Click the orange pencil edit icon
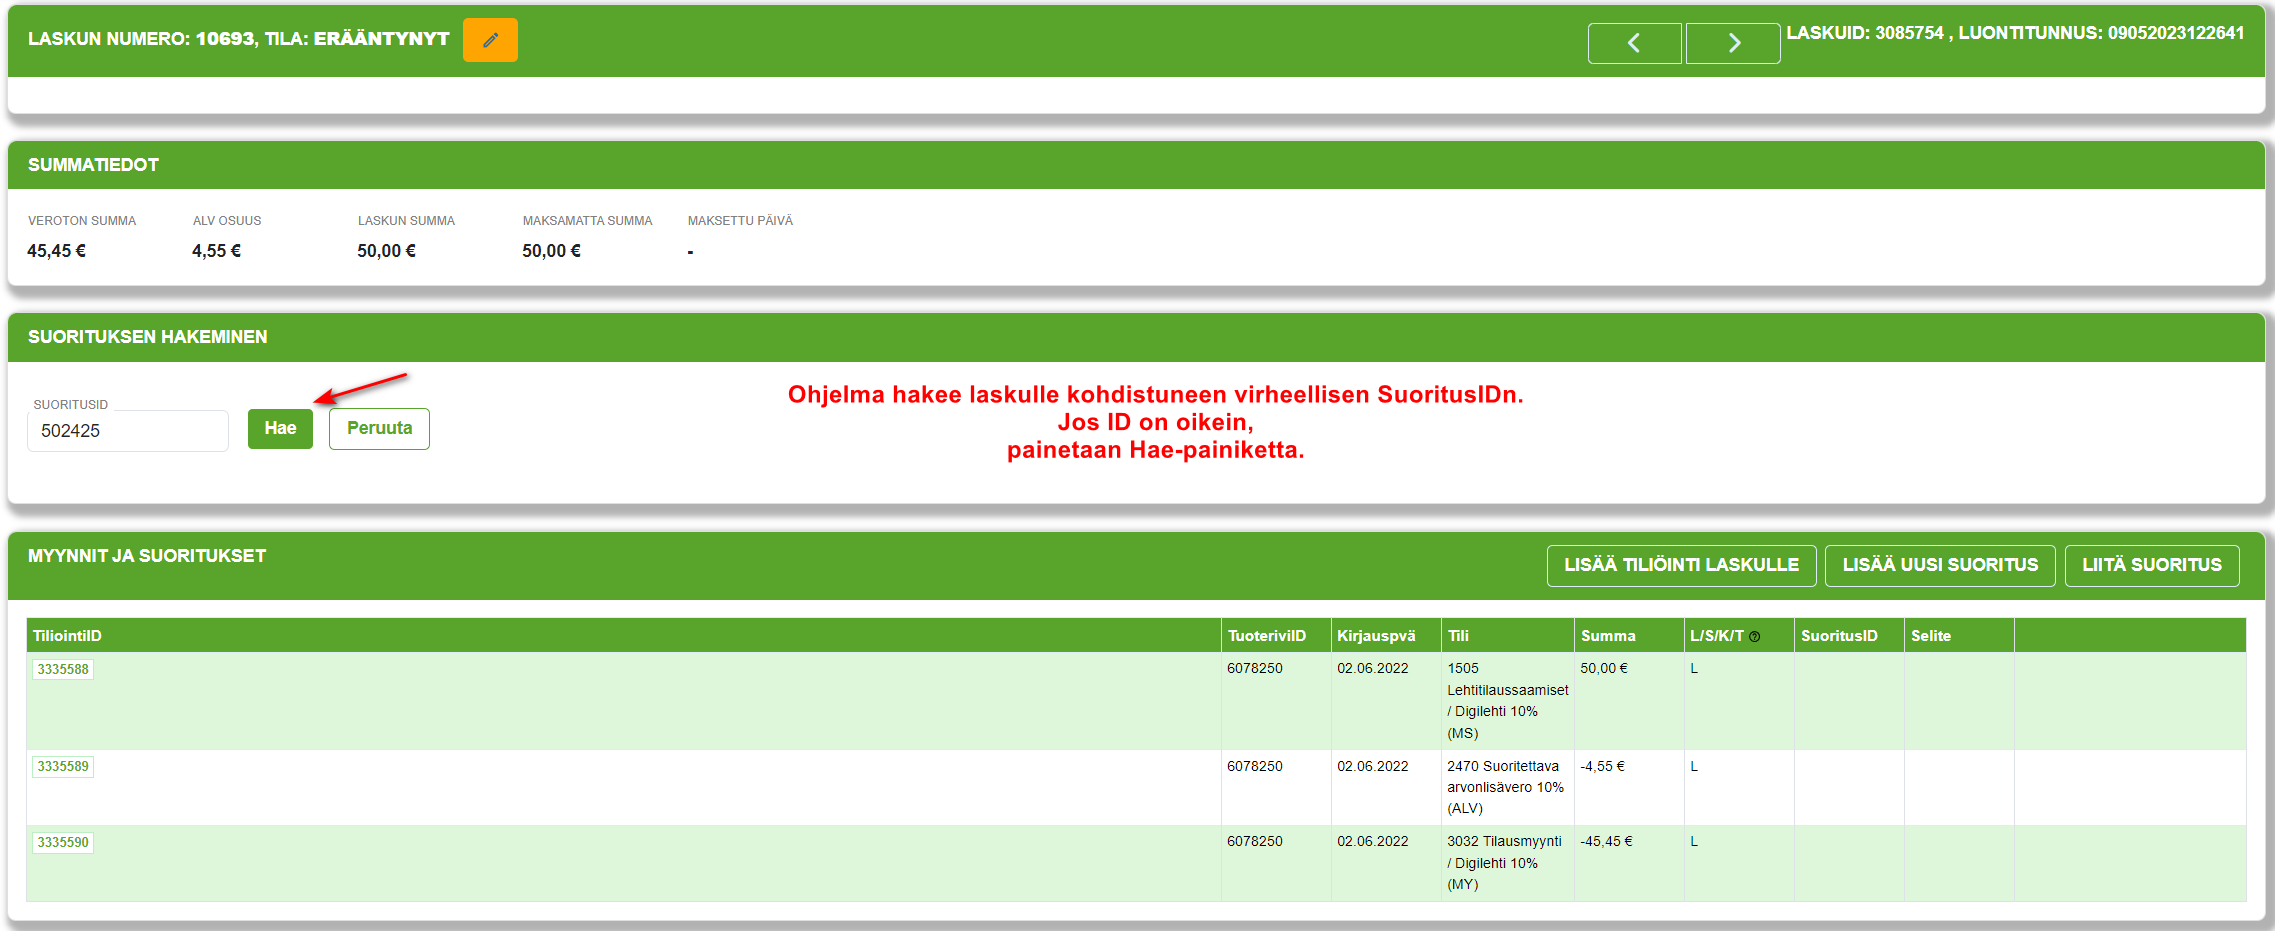Screen dimensions: 2275x931 [490, 40]
